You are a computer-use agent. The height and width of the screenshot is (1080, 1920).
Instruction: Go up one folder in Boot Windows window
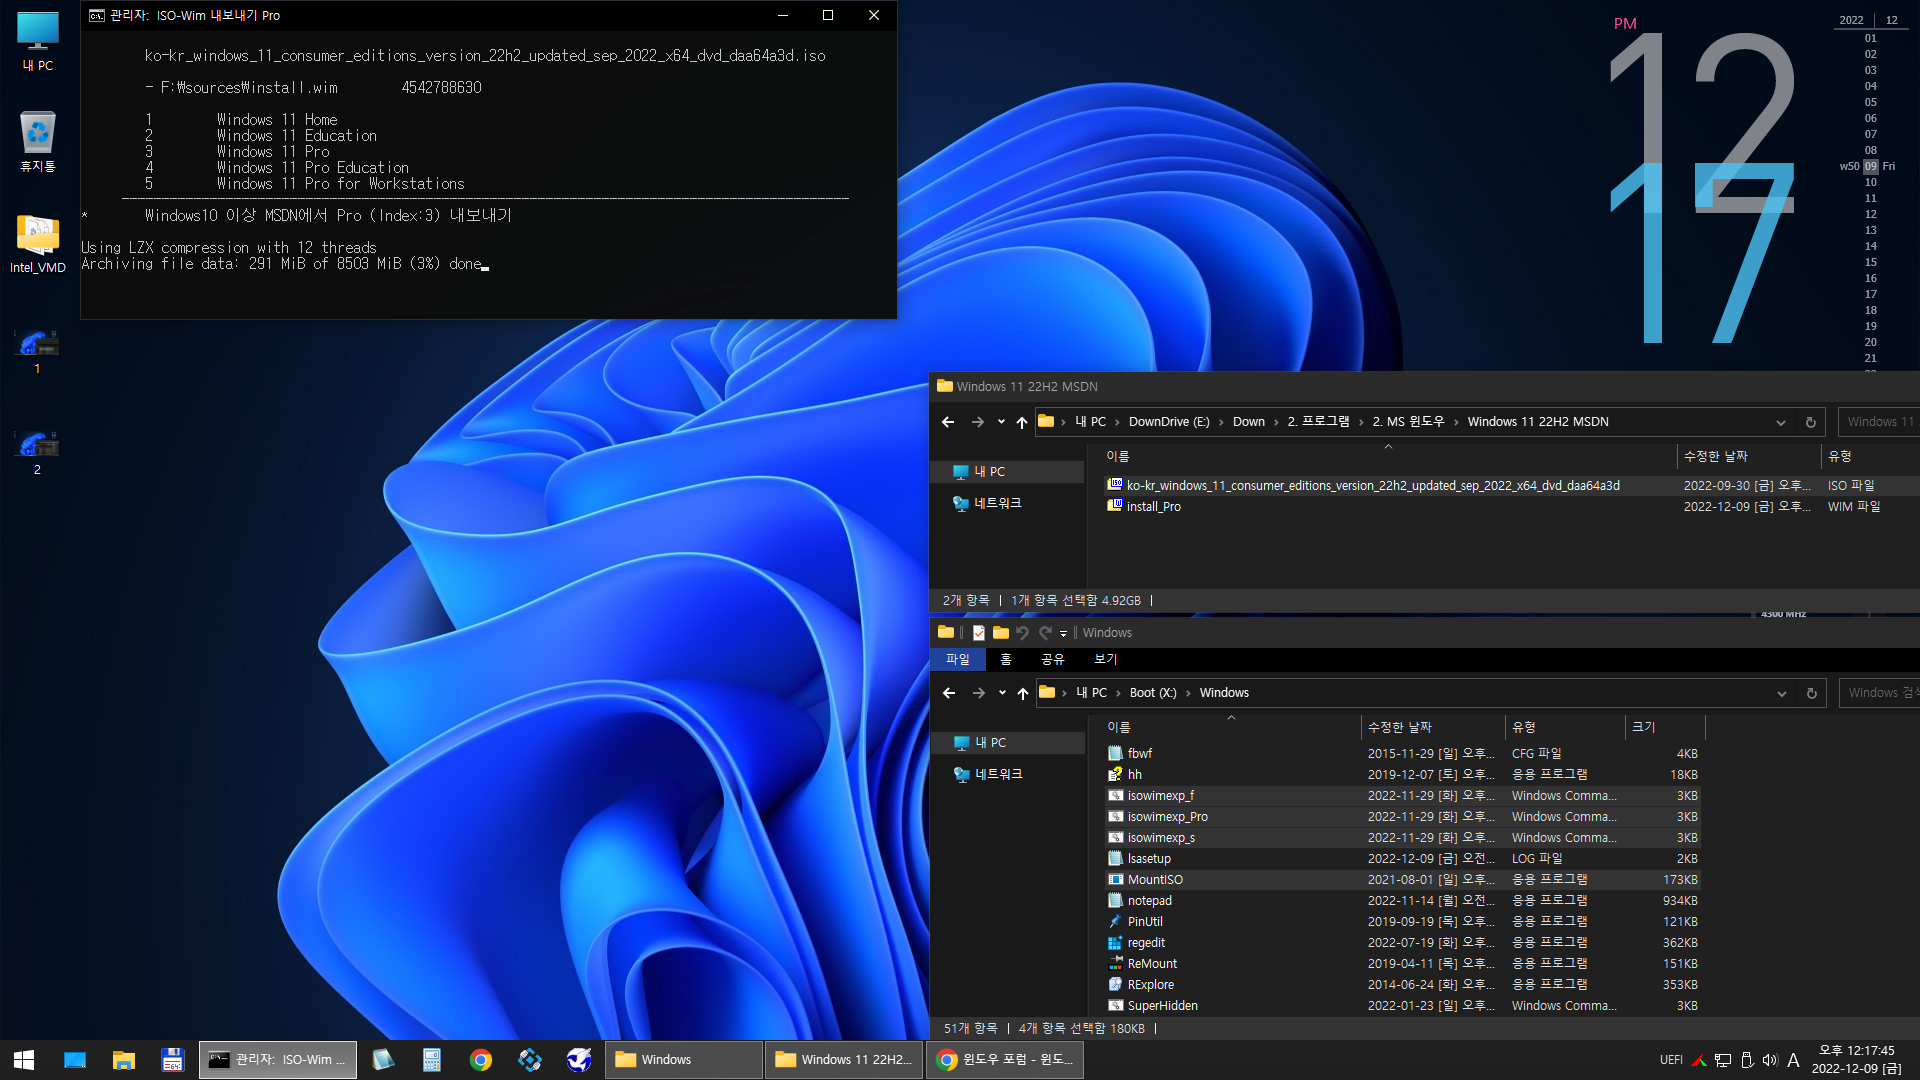(x=1022, y=693)
